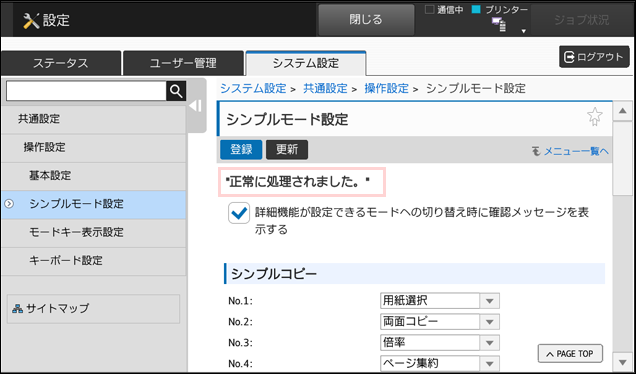Click the ログアウト button
This screenshot has height=374, width=636.
pyautogui.click(x=594, y=57)
